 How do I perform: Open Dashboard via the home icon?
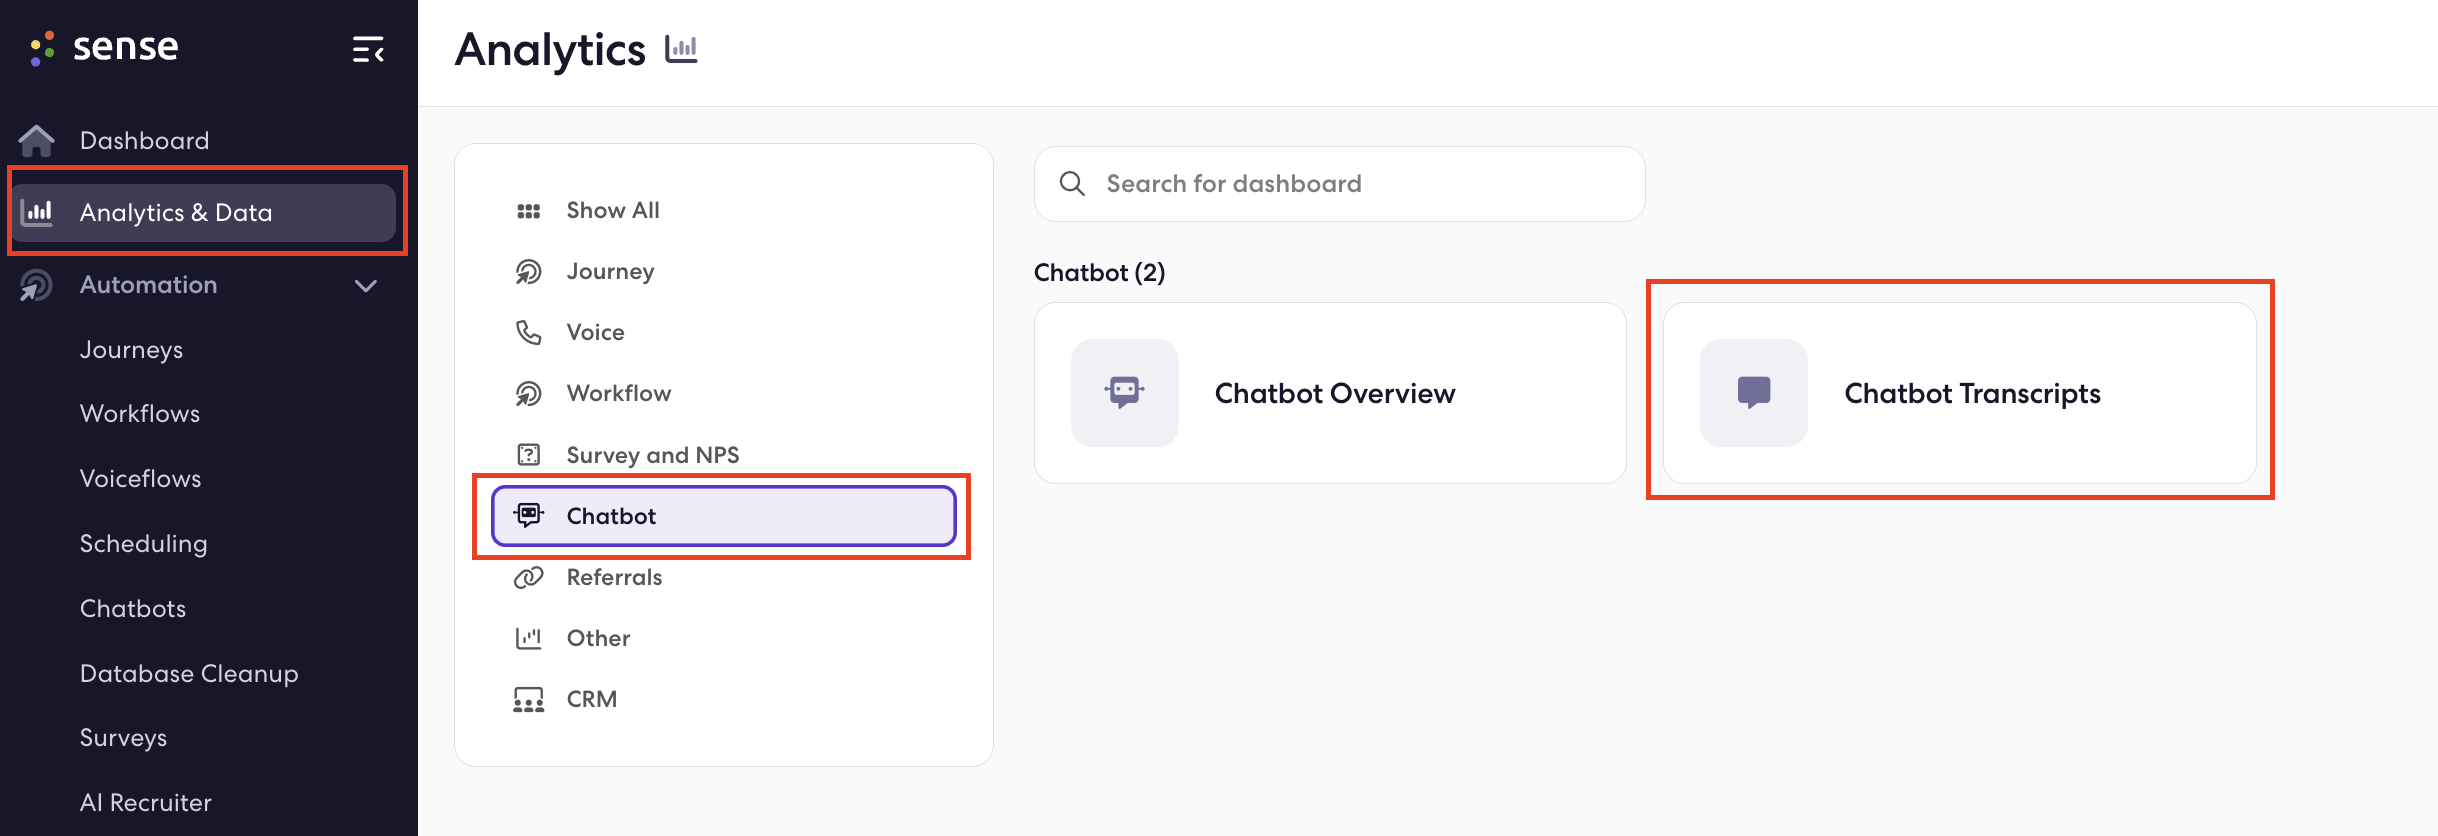point(37,141)
